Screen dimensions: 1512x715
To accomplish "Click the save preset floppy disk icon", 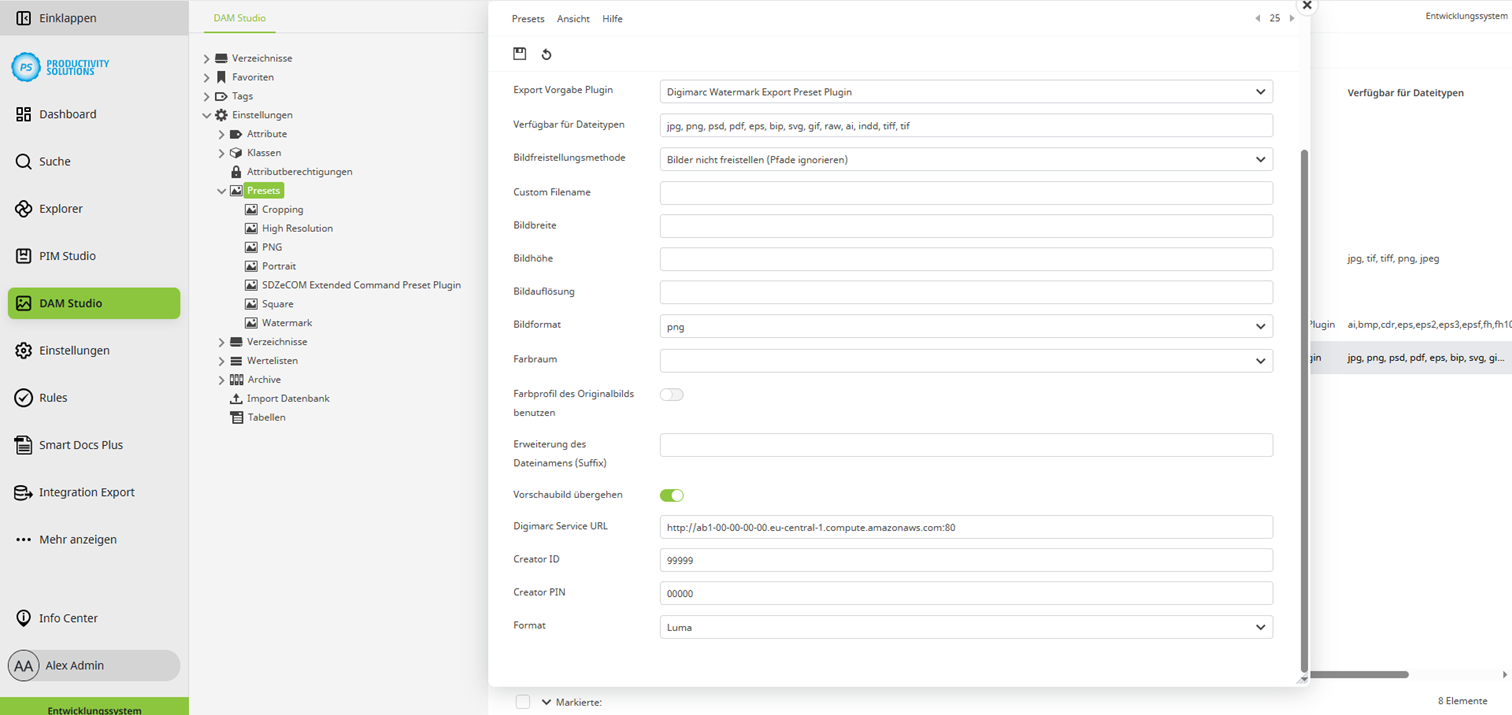I will [x=519, y=54].
